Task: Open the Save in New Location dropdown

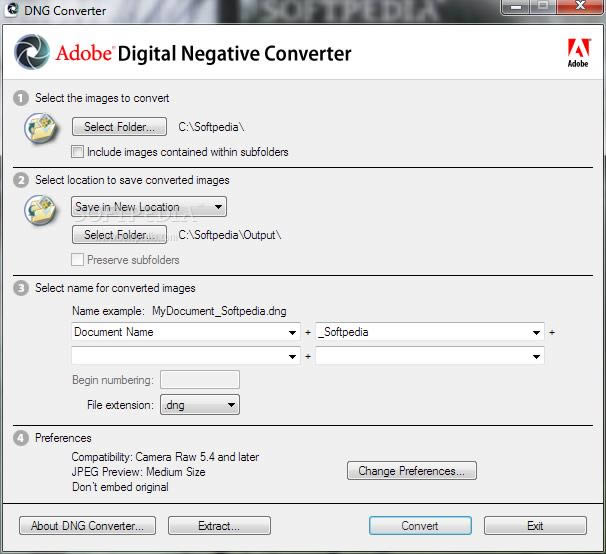Action: click(x=149, y=207)
